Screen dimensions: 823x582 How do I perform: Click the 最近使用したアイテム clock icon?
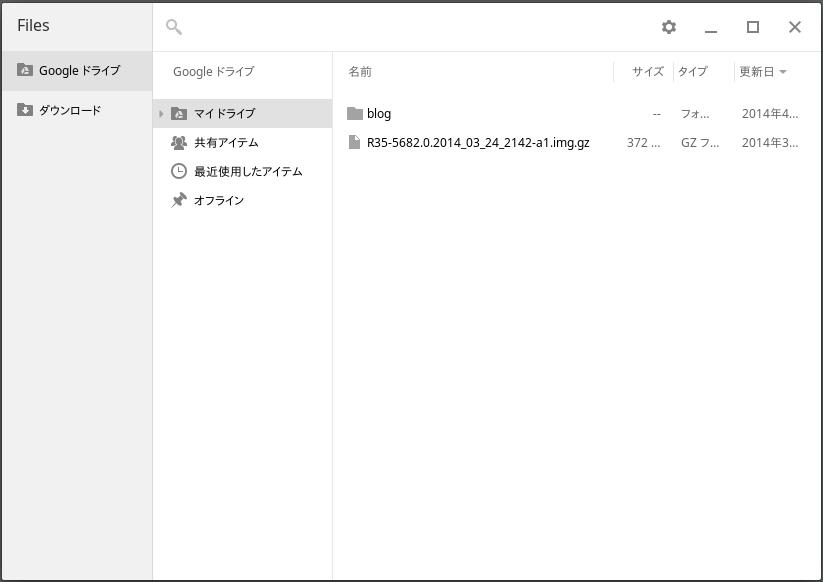click(x=179, y=171)
